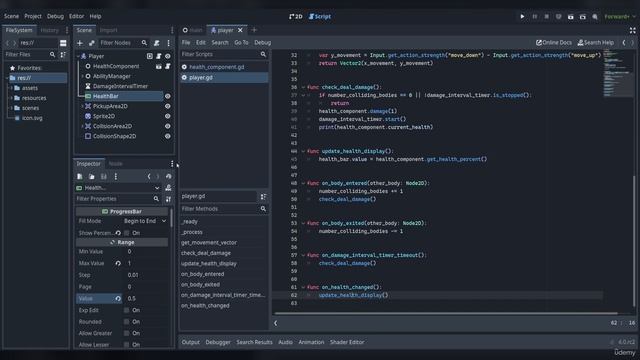This screenshot has height=360, width=640.
Task: Switch to the Node tab
Action: coord(116,164)
